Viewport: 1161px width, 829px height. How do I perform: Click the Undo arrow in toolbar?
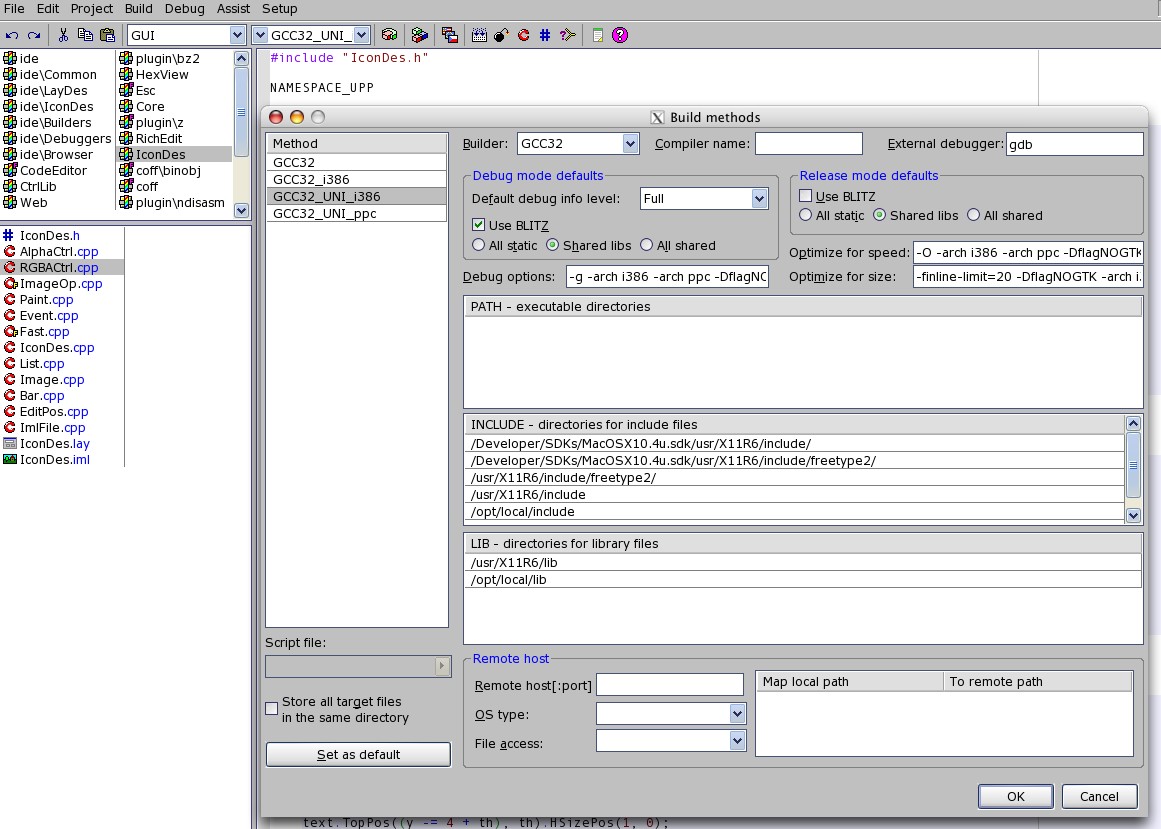coord(12,35)
